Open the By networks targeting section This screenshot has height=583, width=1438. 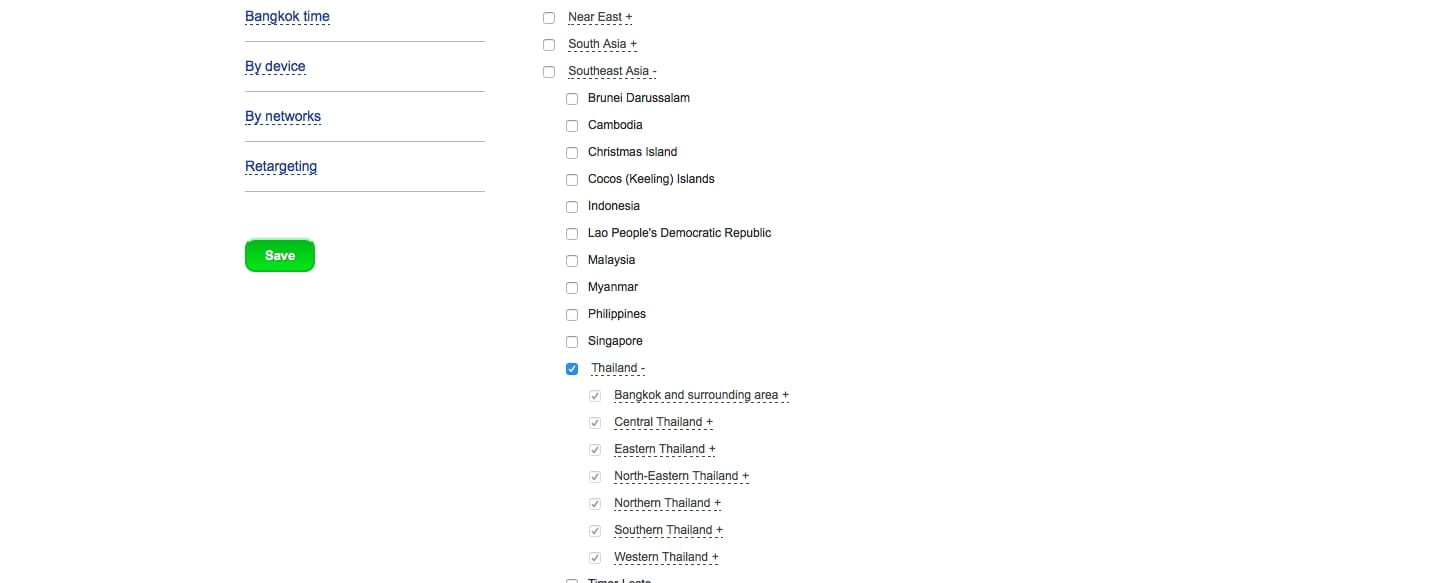click(283, 116)
